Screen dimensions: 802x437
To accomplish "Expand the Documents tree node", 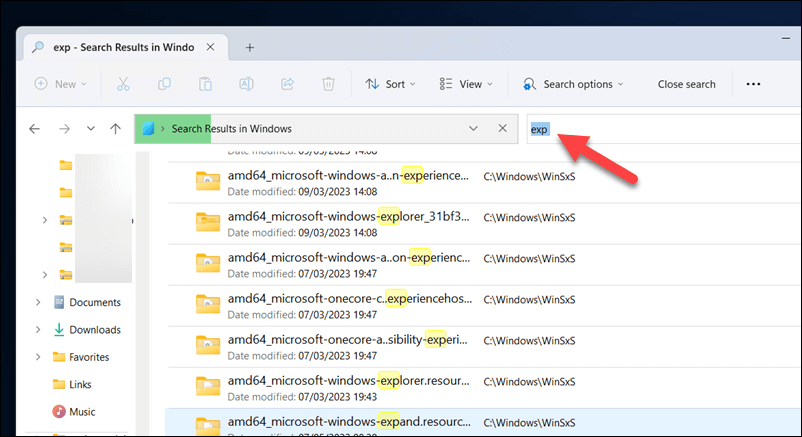I will (x=38, y=302).
